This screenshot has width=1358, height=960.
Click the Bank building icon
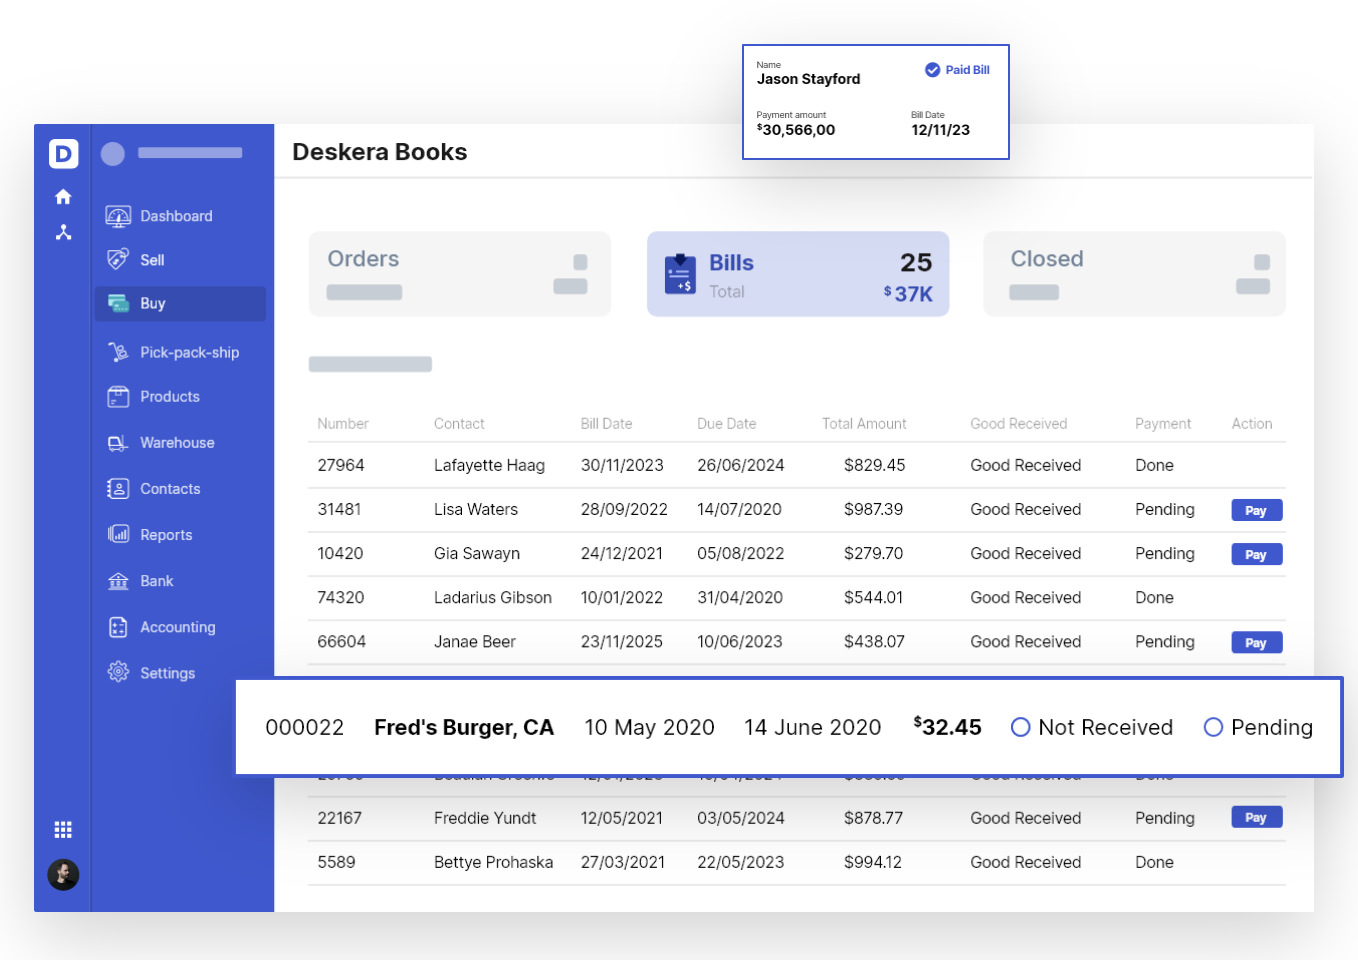(118, 581)
